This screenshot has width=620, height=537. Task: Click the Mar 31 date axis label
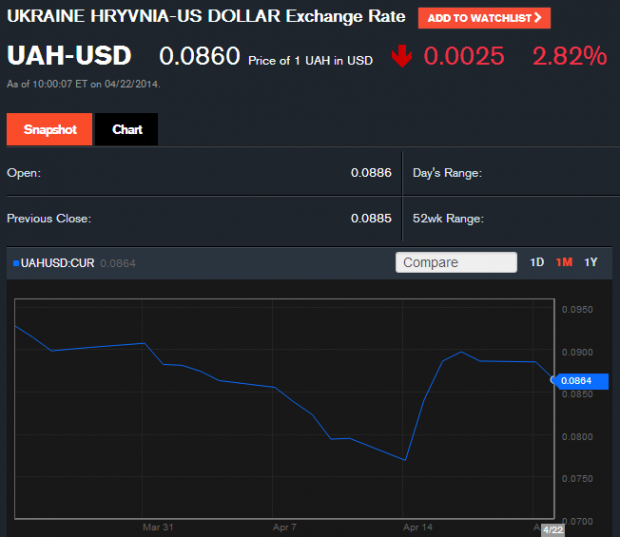pos(158,526)
